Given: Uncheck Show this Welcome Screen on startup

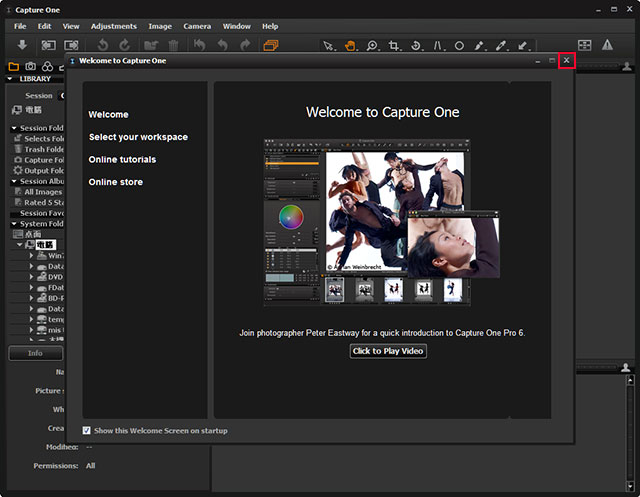Looking at the screenshot, I should (x=87, y=430).
